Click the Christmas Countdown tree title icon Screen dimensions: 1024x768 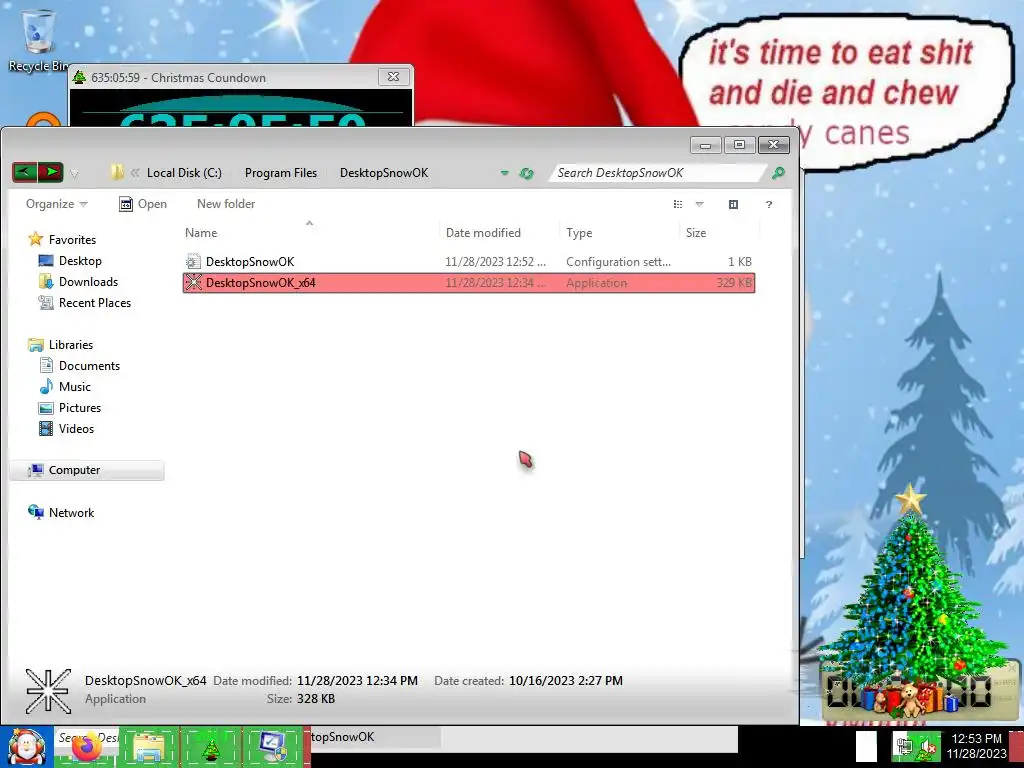(80, 77)
